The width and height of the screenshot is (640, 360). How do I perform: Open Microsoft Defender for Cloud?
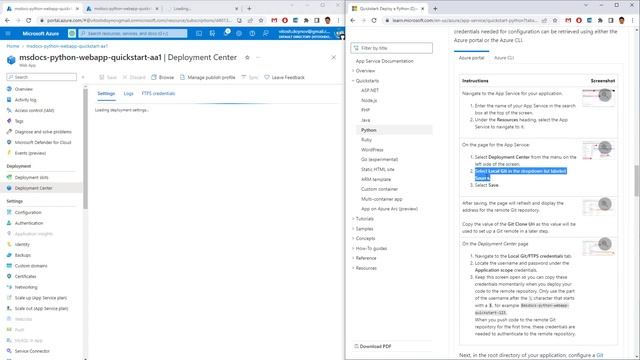(x=43, y=142)
